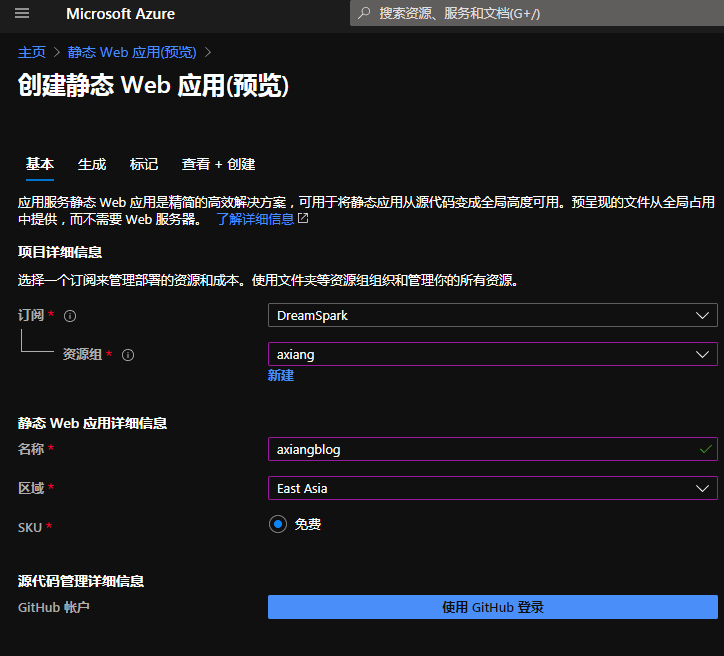This screenshot has width=724, height=656.
Task: Expand the axiang resource group dropdown
Action: (493, 354)
